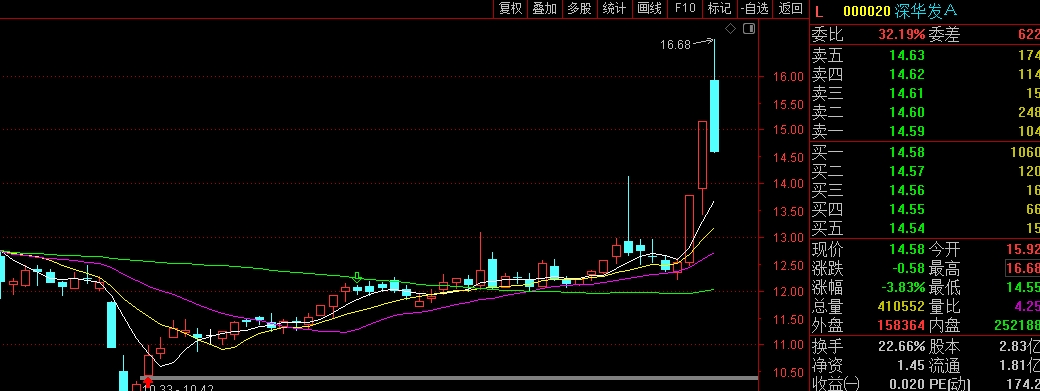Click the red L icon beside stock code
The height and width of the screenshot is (391, 1040).
point(819,11)
